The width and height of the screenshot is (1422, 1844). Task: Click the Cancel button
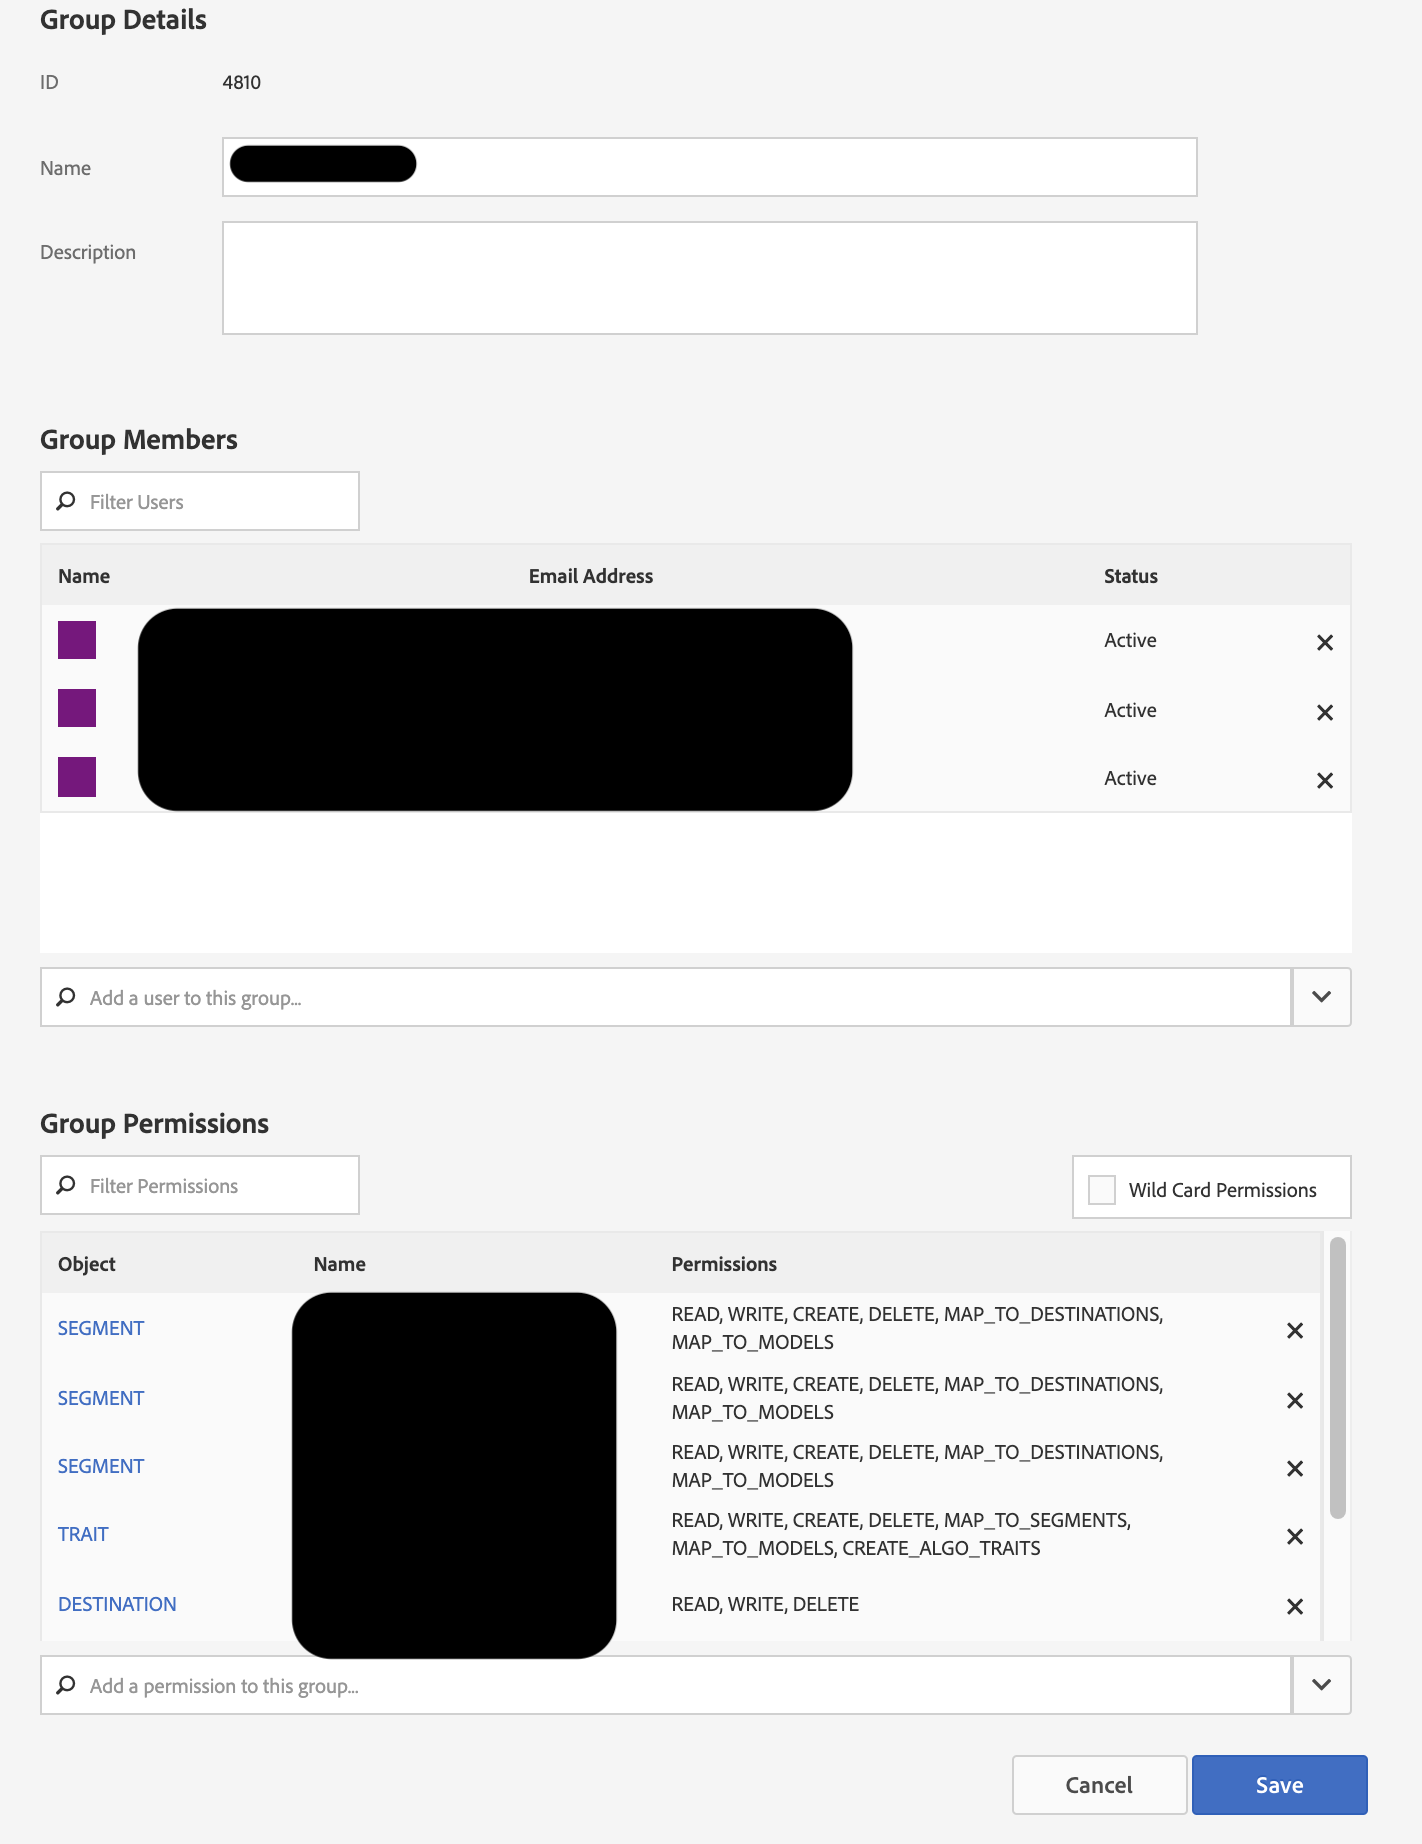[x=1099, y=1785]
